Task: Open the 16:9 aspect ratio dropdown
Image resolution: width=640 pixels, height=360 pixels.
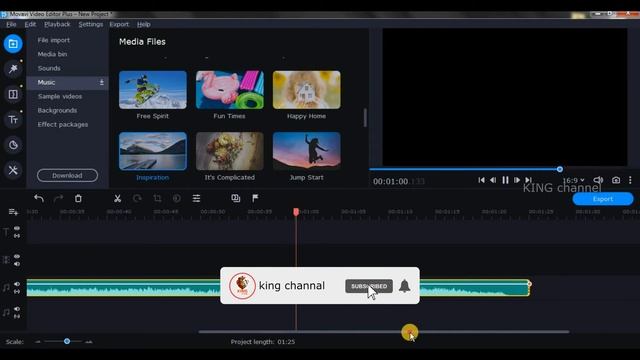Action: pyautogui.click(x=573, y=180)
